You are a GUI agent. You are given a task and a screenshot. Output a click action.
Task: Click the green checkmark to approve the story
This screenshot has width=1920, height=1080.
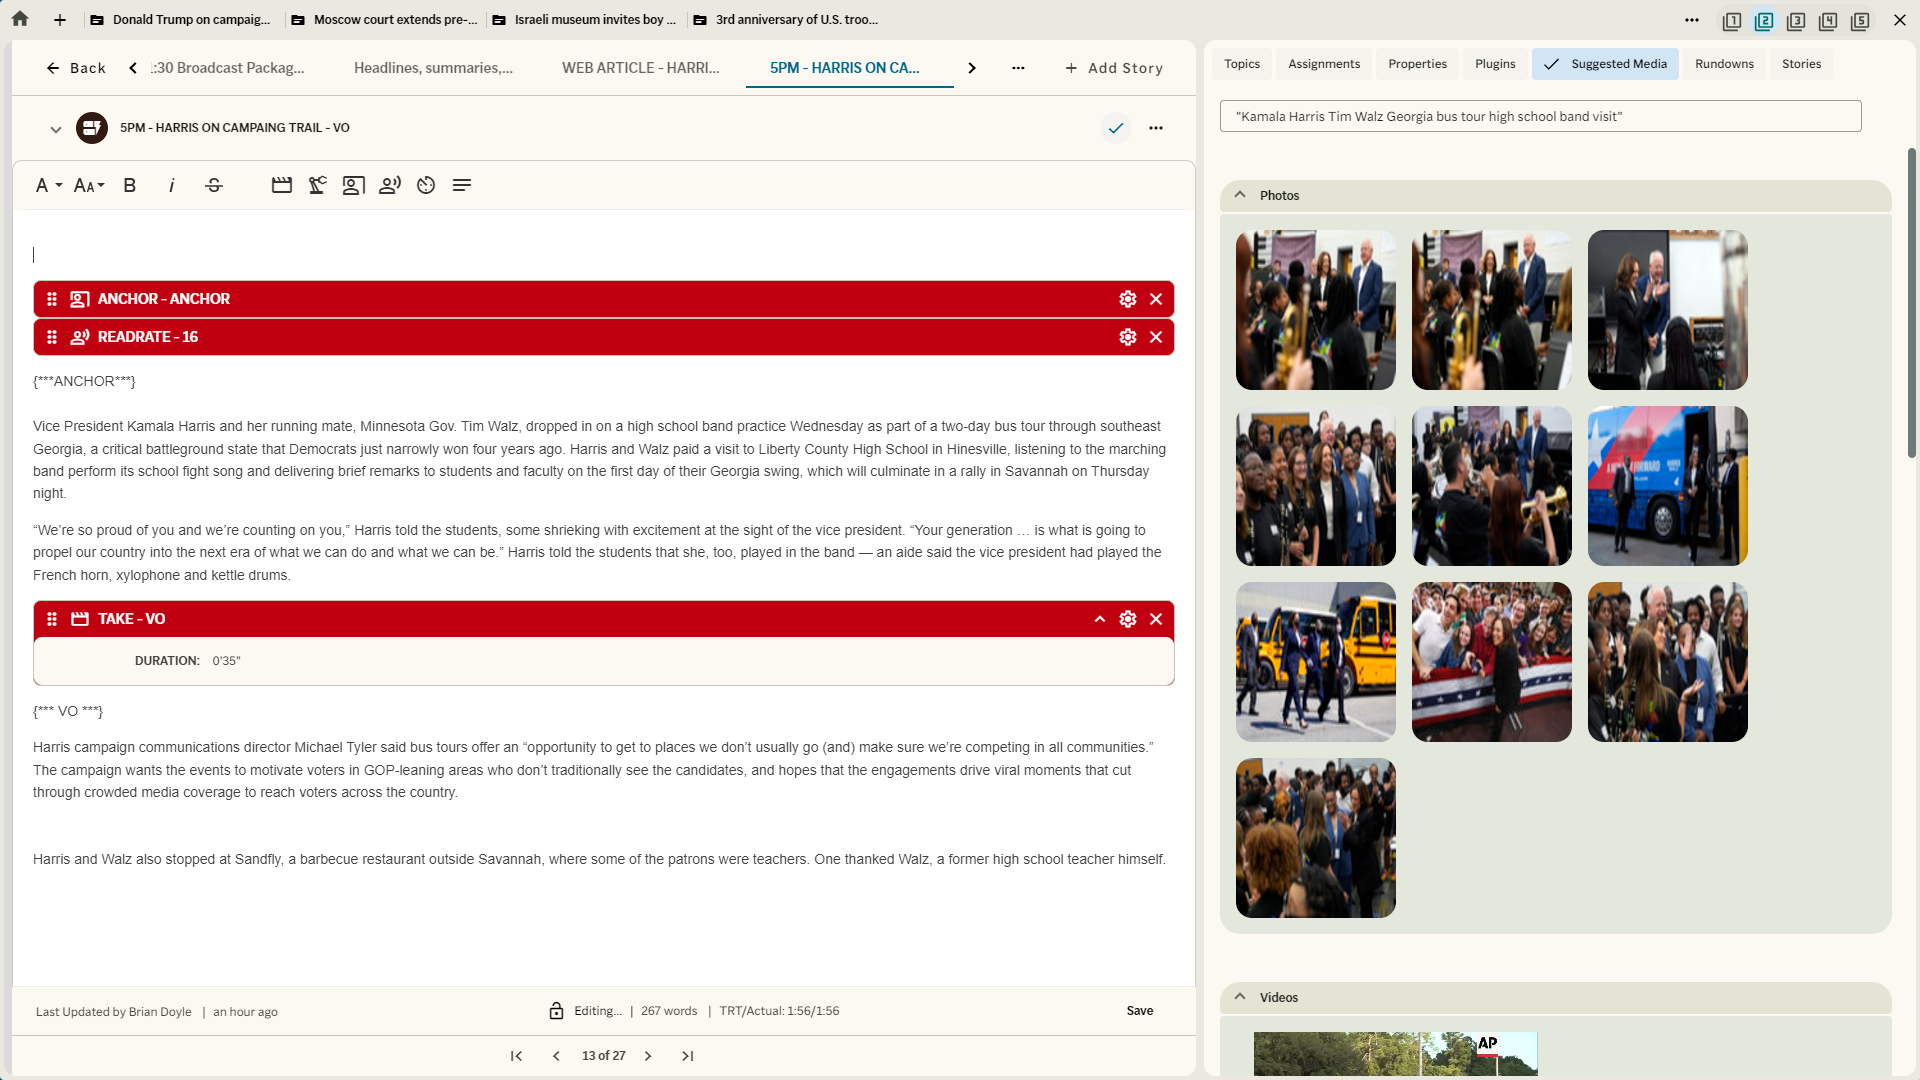coord(1116,128)
